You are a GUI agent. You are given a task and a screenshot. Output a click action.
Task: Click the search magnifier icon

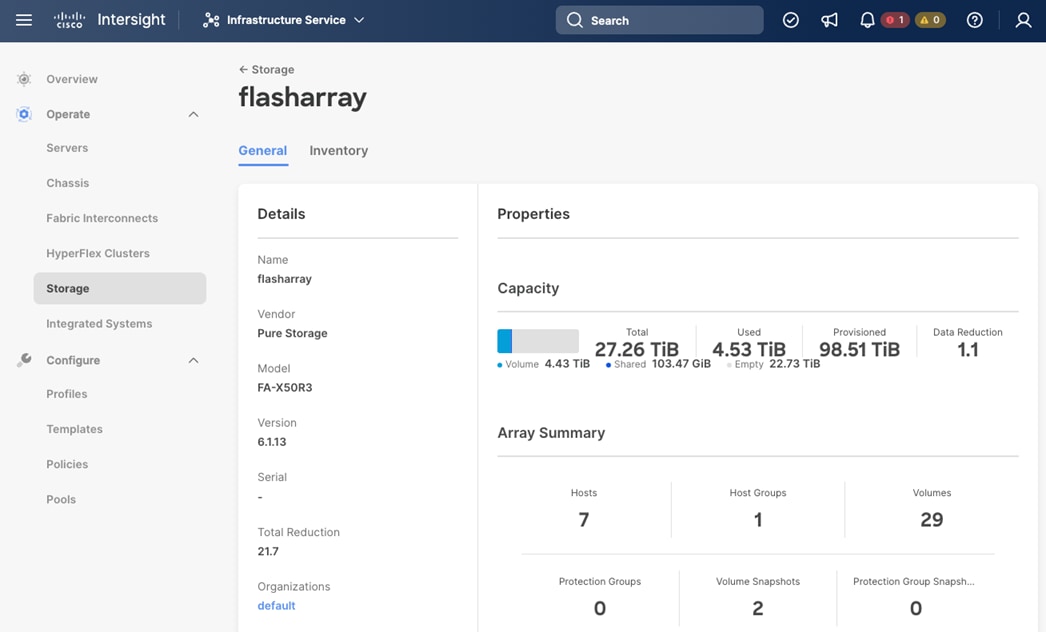(x=574, y=20)
